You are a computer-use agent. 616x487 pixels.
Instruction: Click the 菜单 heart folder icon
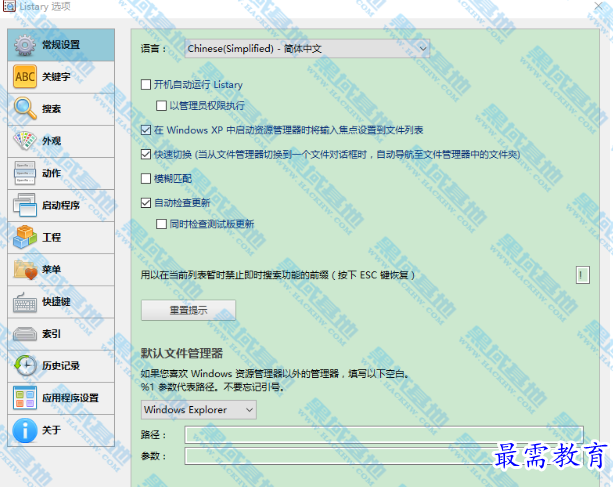point(25,269)
